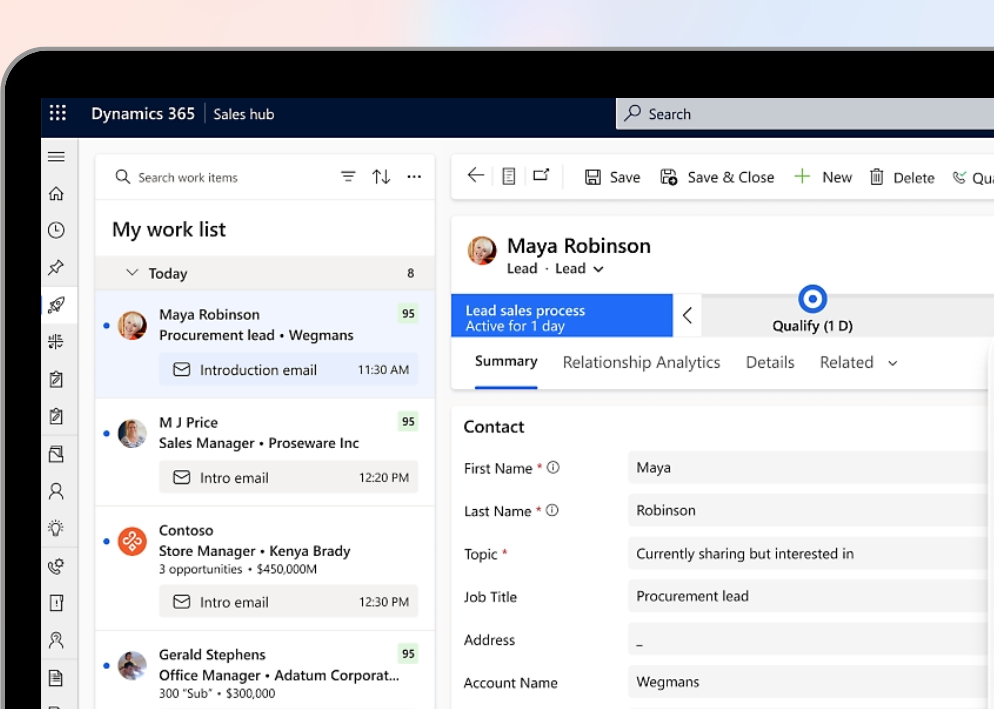Image resolution: width=994 pixels, height=709 pixels.
Task: Click Save & Close
Action: [x=717, y=178]
